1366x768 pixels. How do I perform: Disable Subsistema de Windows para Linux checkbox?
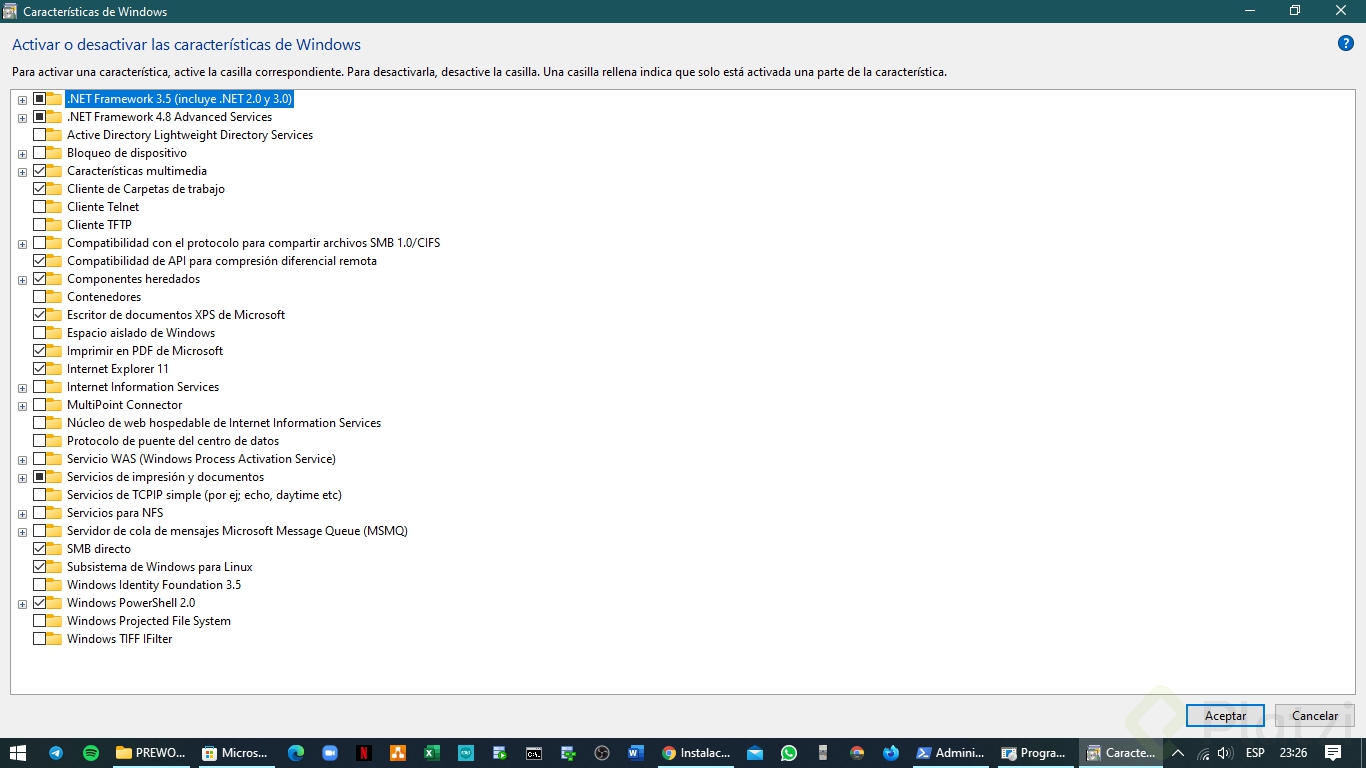click(x=39, y=567)
